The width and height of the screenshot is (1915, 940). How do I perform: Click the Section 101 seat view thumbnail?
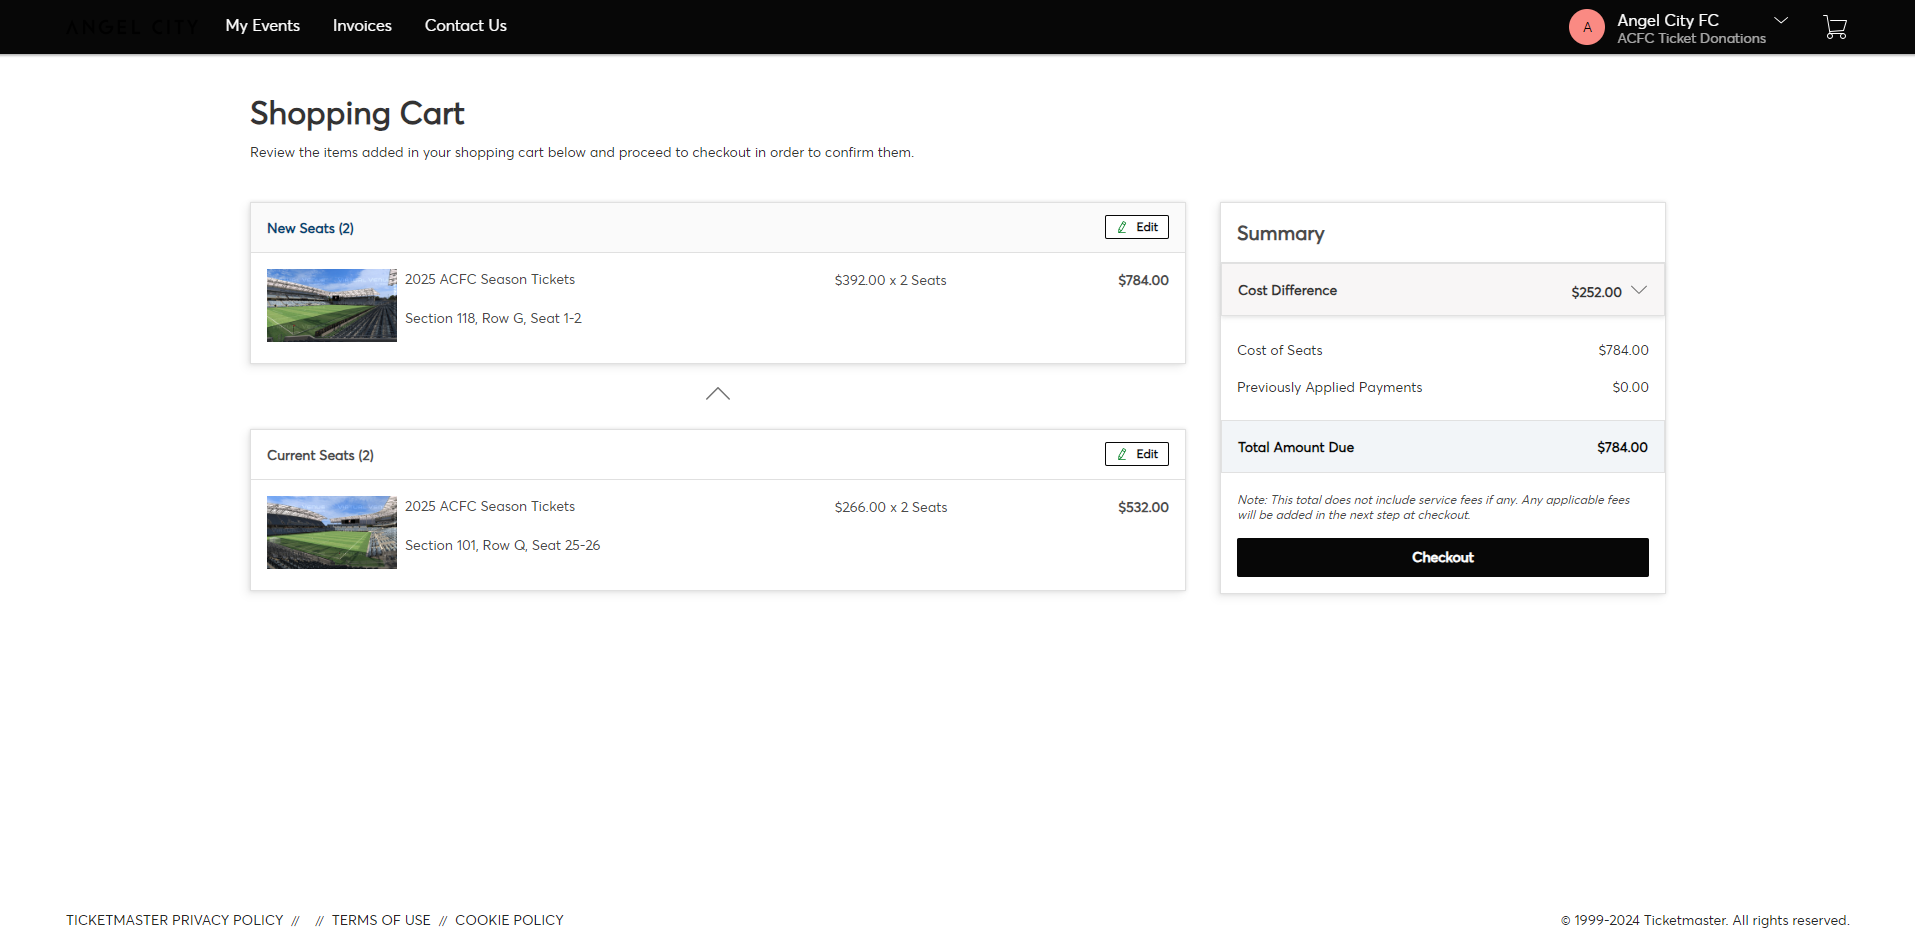pyautogui.click(x=332, y=532)
